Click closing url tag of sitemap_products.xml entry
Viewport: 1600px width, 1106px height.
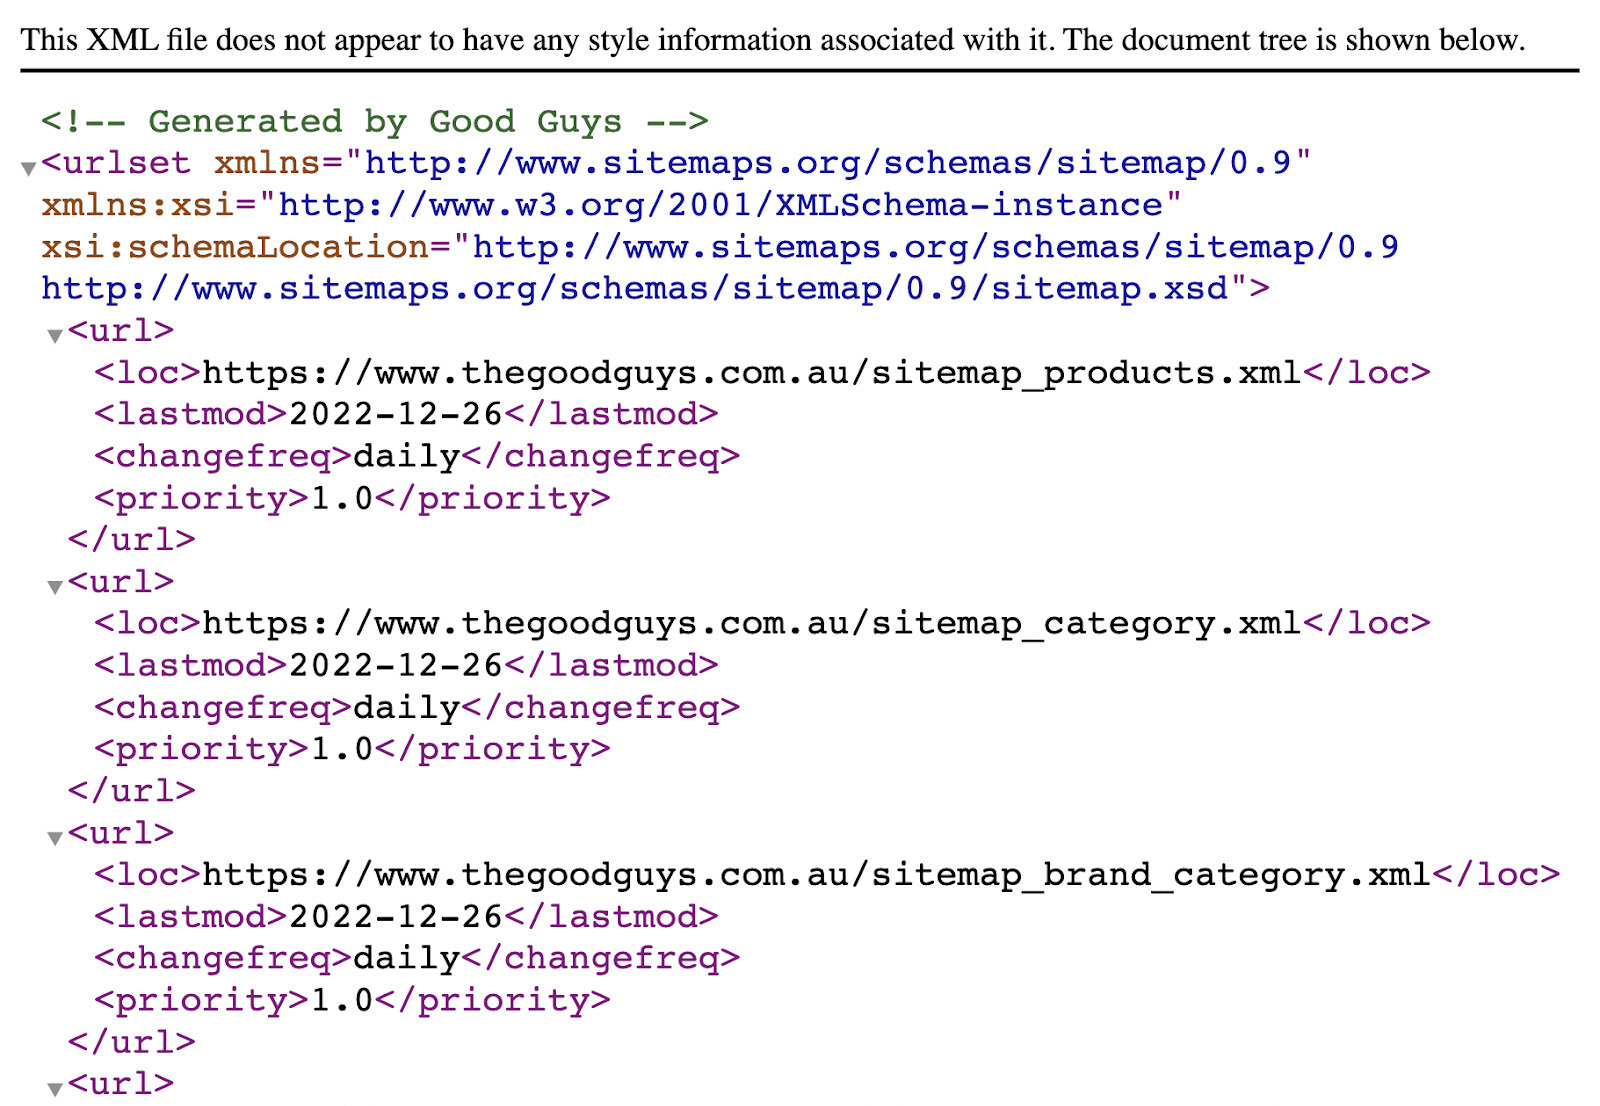pyautogui.click(x=131, y=540)
